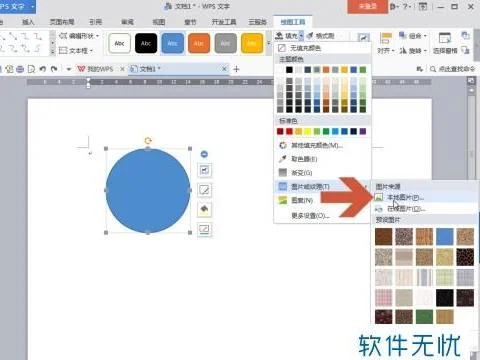Click the red login button in title bar
Viewport: 480px width, 360px height.
[367, 6]
